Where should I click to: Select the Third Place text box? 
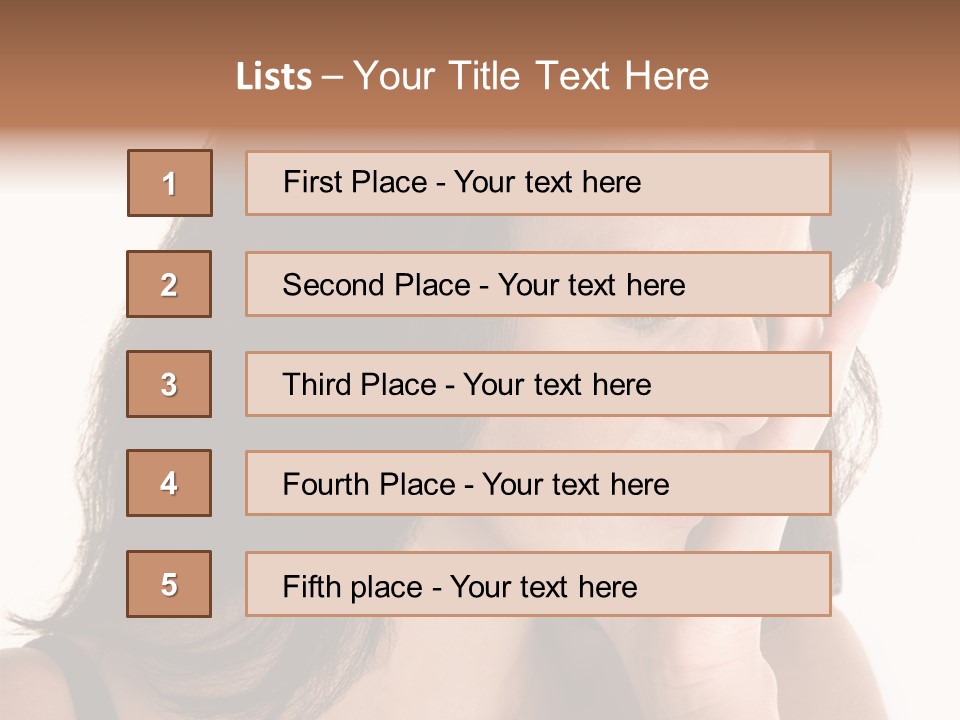coord(538,384)
